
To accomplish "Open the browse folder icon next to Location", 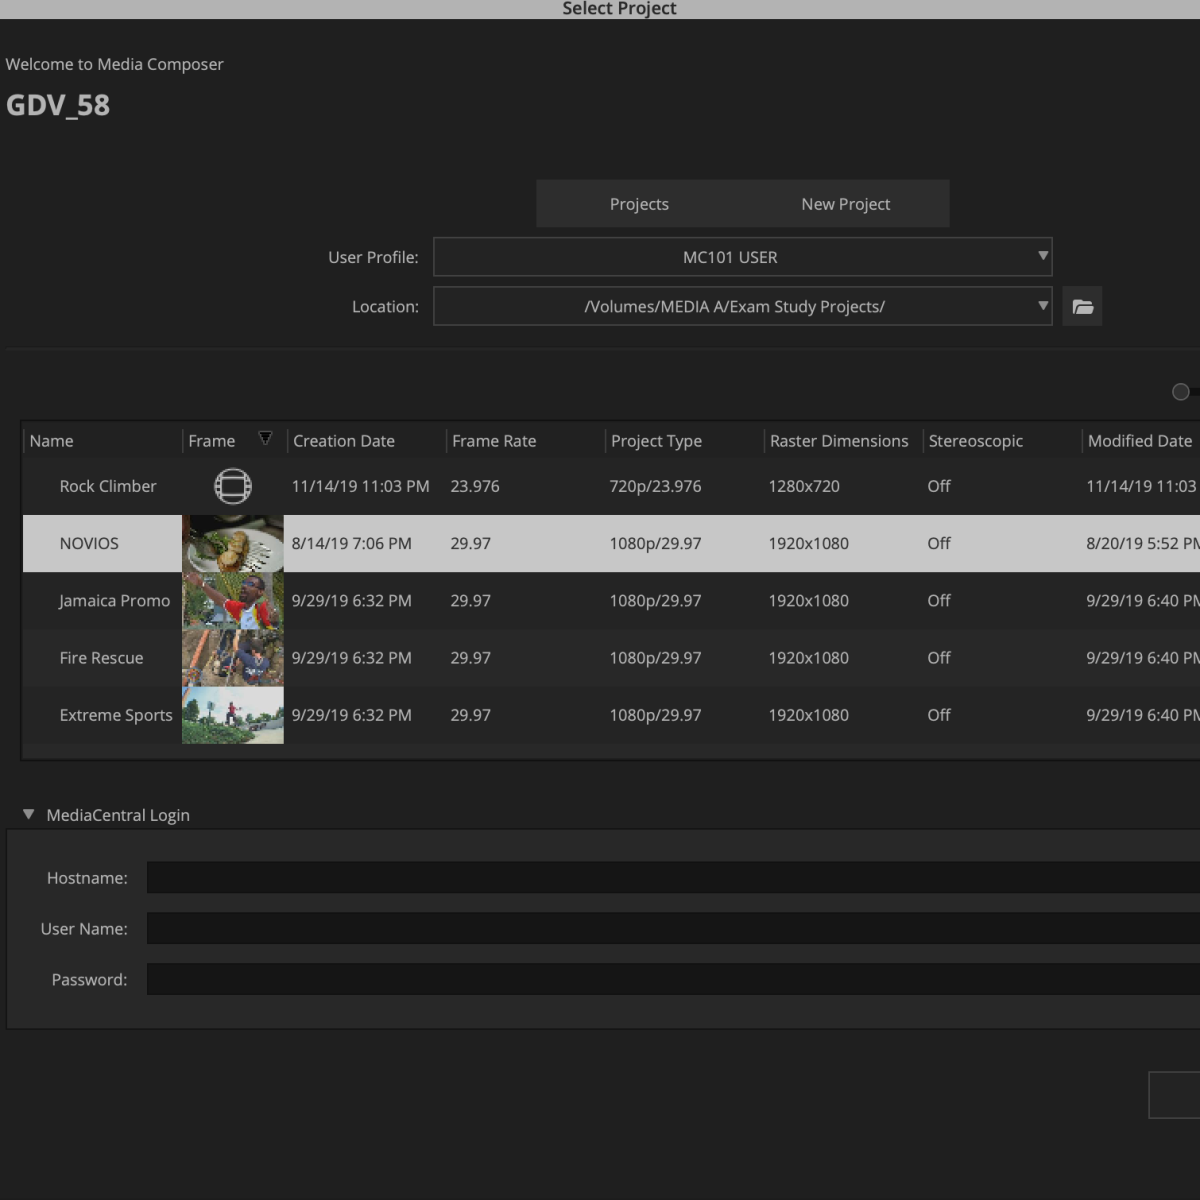I will pos(1082,307).
